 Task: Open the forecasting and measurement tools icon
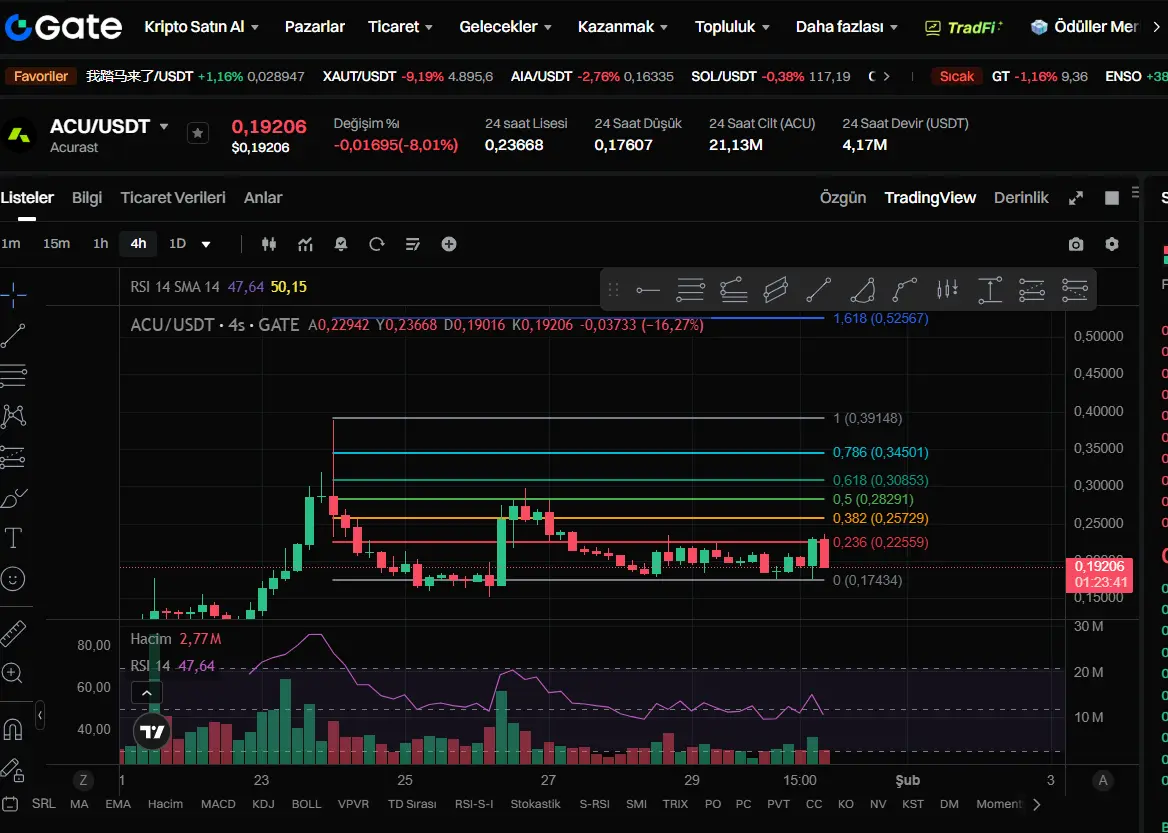(13, 456)
